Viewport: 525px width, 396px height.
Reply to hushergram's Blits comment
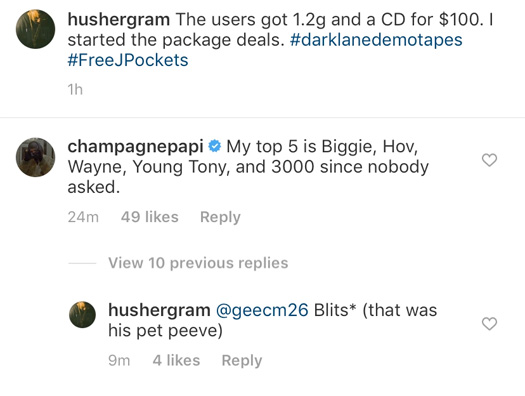point(242,361)
